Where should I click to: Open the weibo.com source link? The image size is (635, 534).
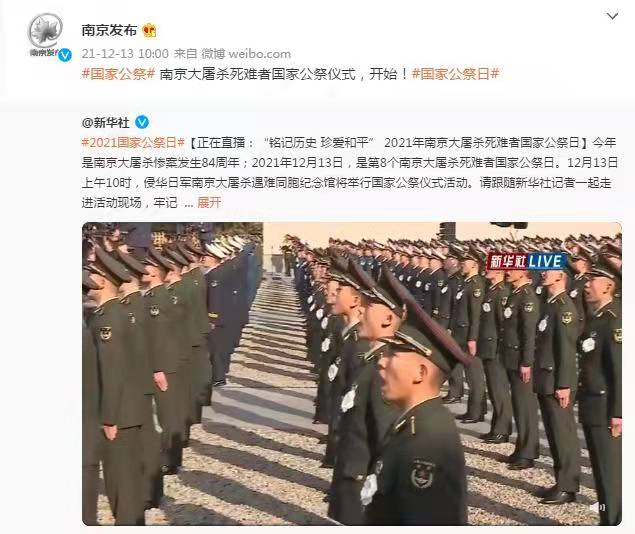259,53
